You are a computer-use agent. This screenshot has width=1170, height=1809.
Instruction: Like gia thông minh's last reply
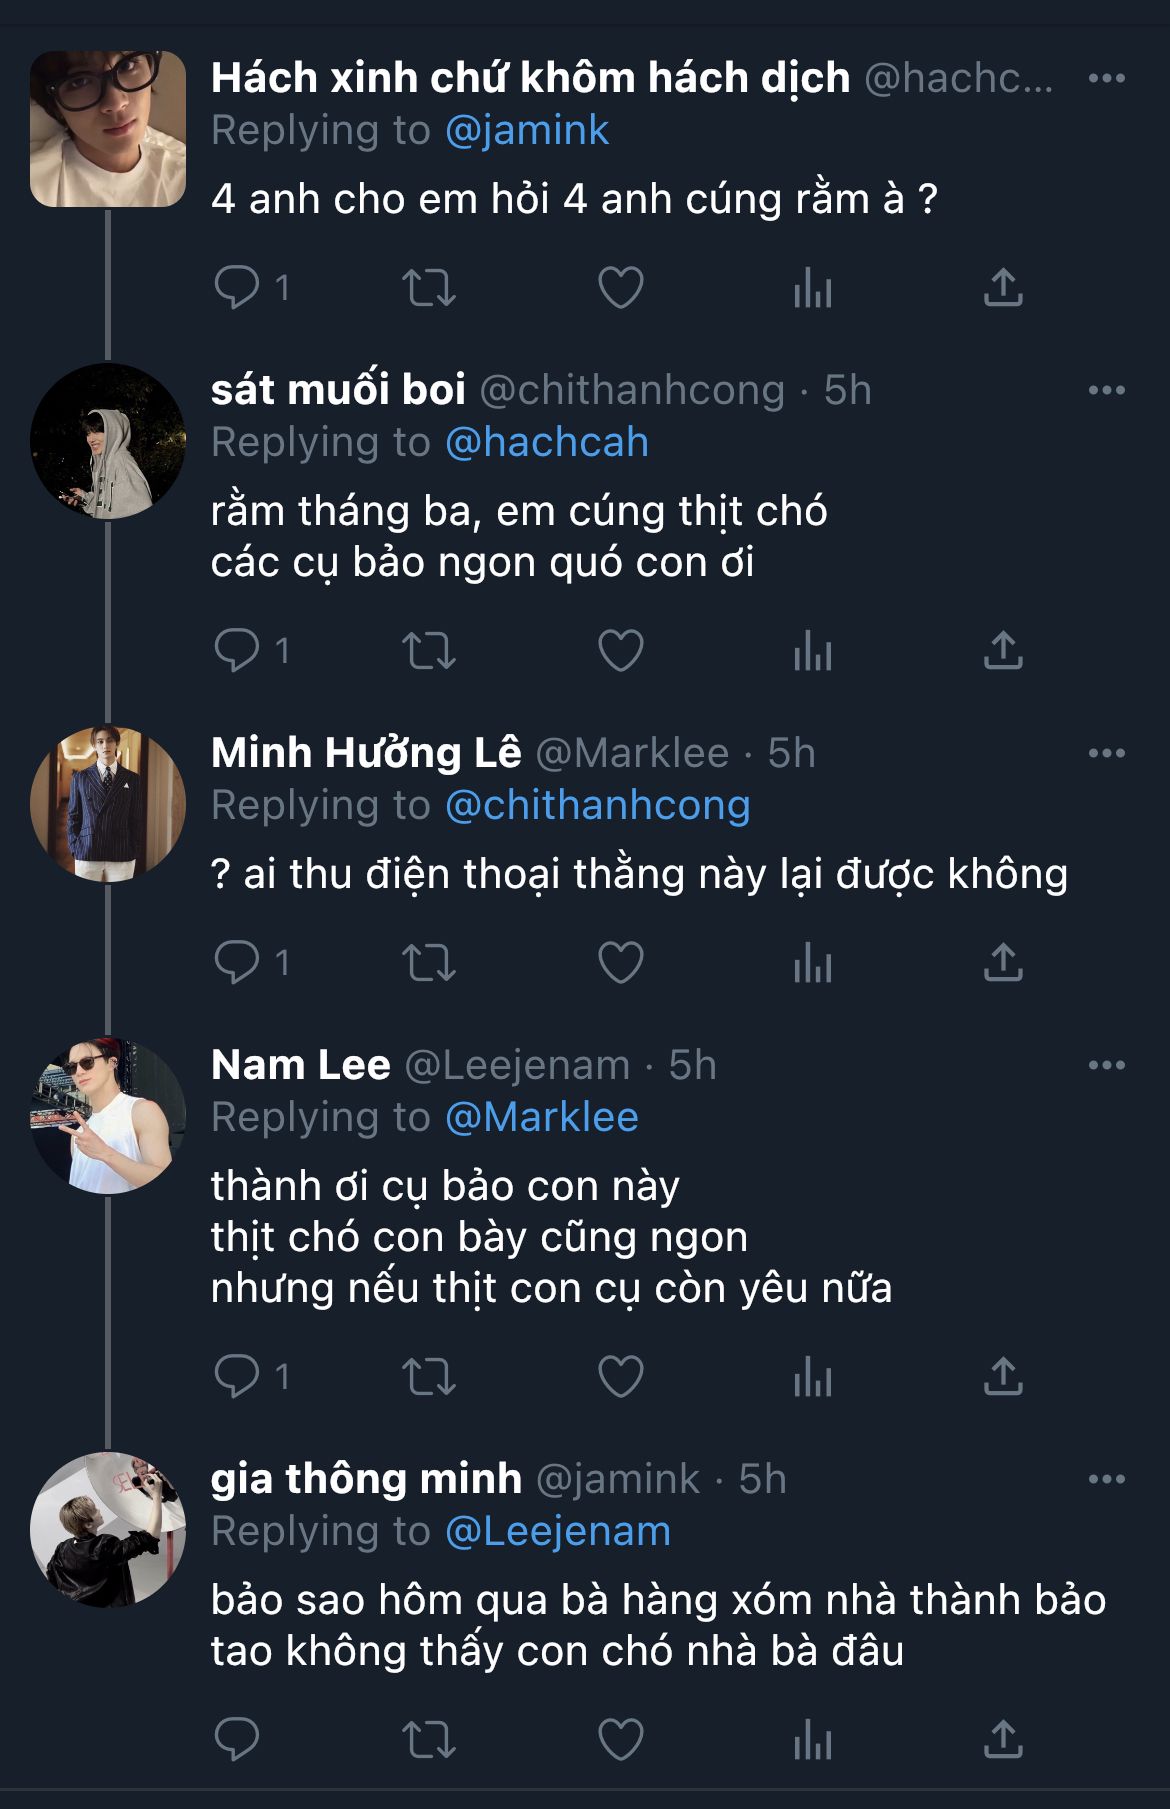tap(620, 1739)
